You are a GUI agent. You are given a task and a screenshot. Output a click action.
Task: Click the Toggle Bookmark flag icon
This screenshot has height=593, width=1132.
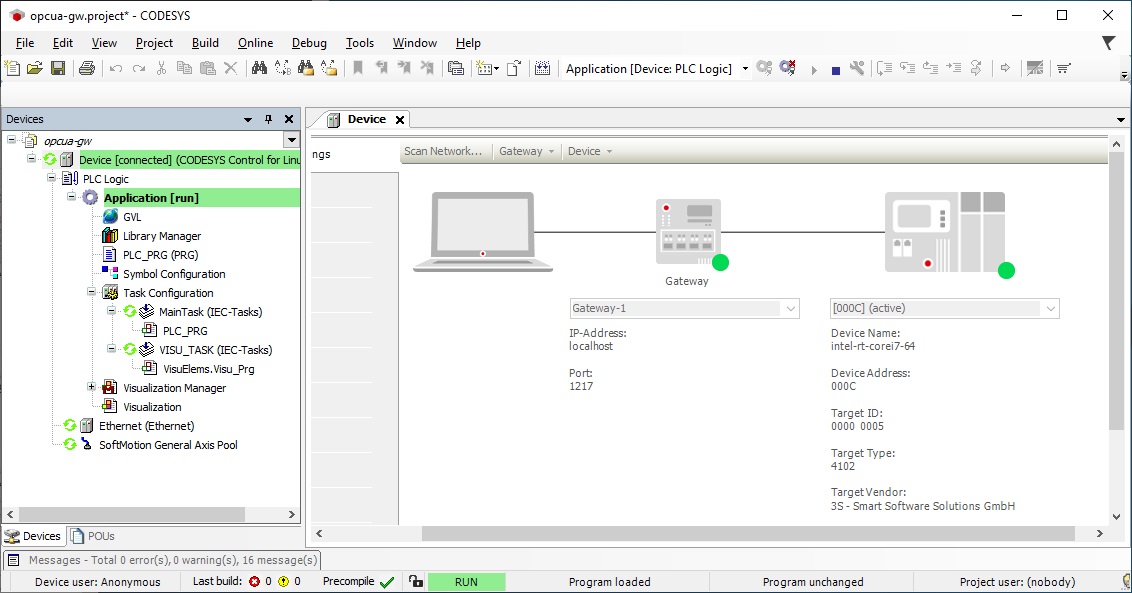click(358, 69)
